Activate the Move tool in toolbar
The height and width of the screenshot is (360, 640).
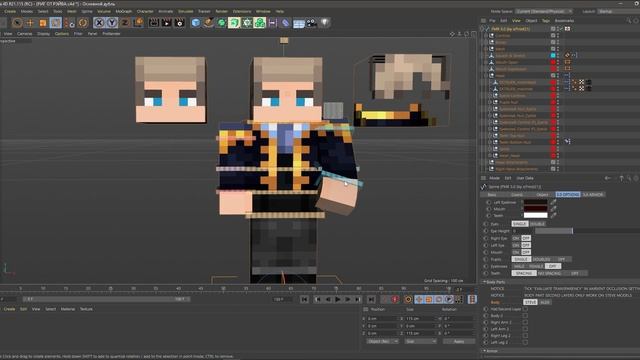tap(30, 23)
